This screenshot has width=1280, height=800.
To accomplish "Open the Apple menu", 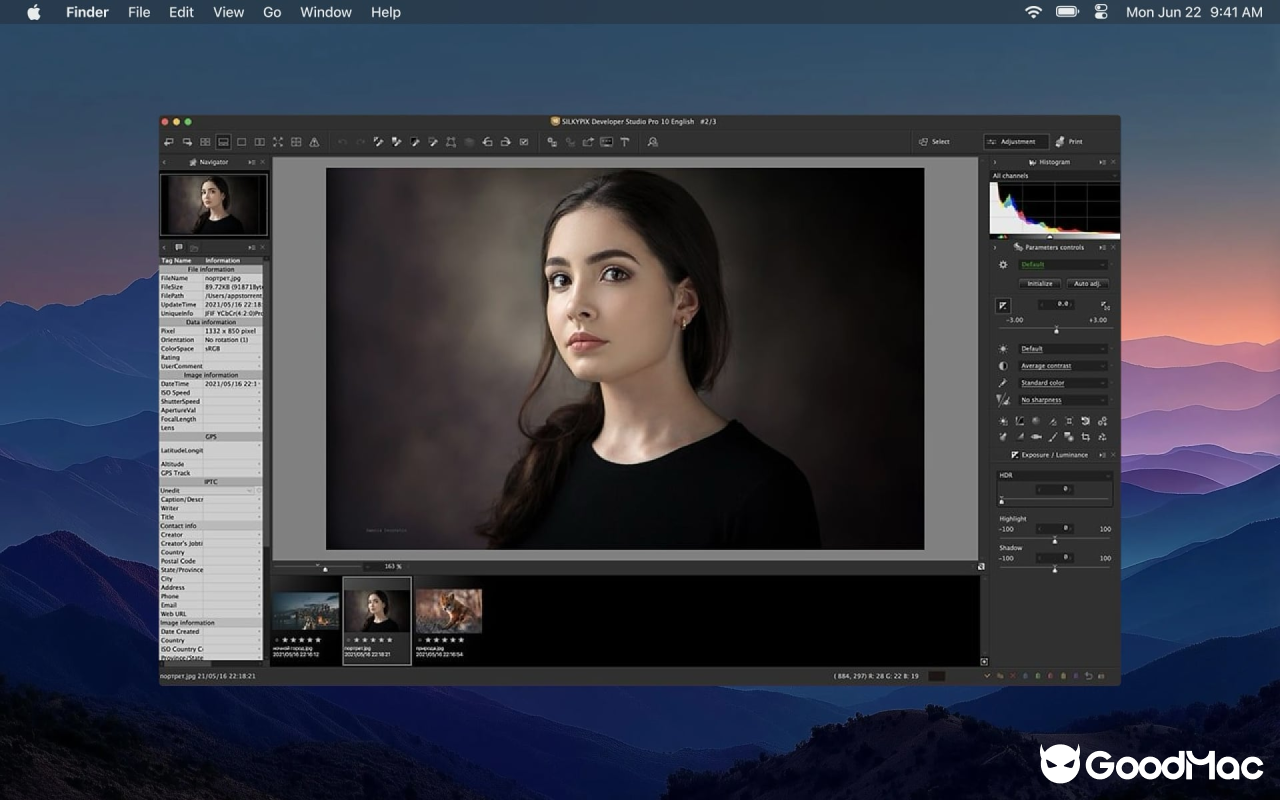I will [x=34, y=12].
